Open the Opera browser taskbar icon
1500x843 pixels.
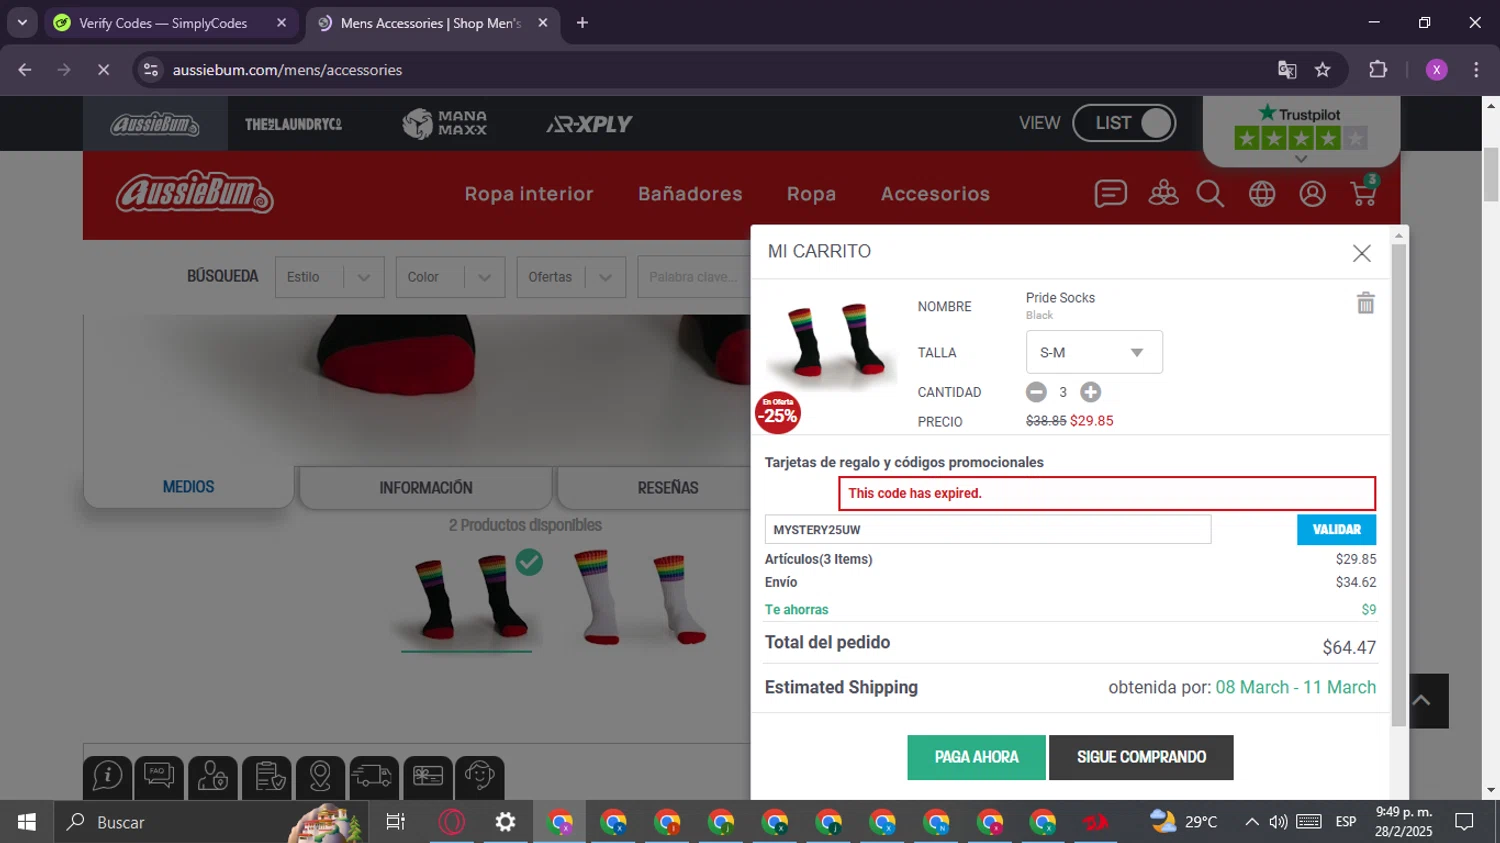[x=452, y=822]
